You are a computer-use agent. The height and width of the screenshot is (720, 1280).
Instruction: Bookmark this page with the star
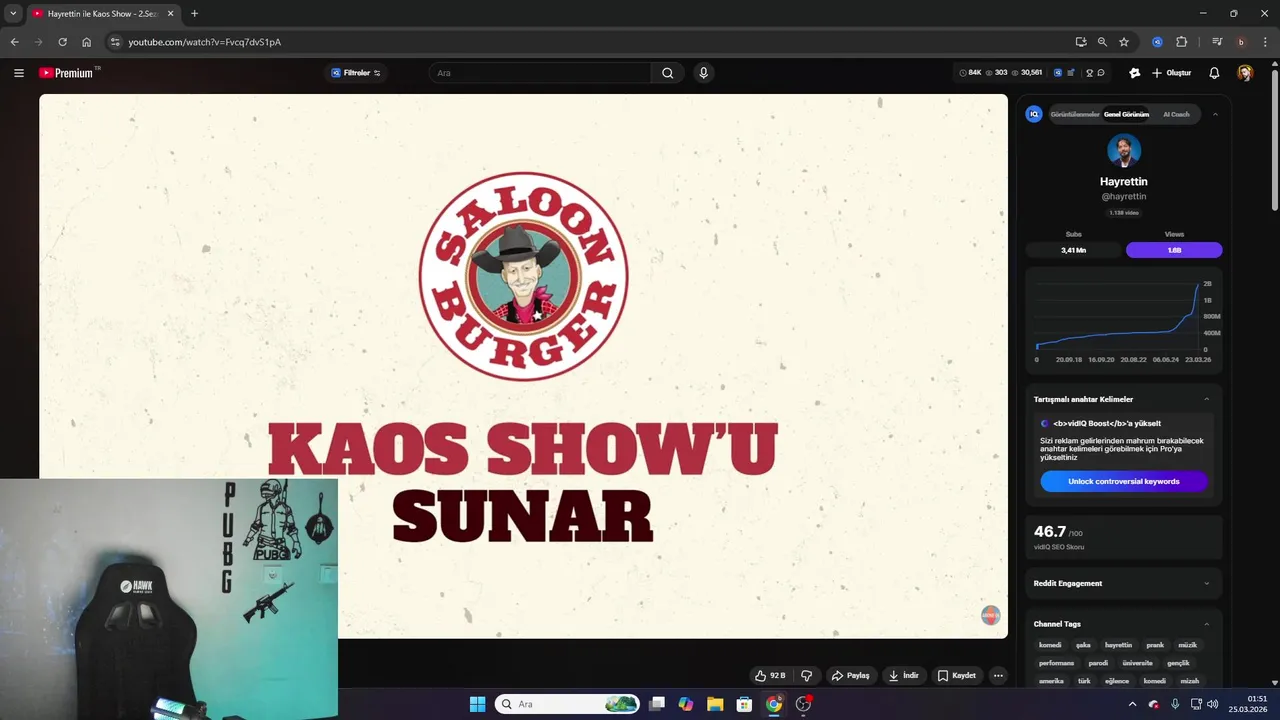(x=1124, y=42)
